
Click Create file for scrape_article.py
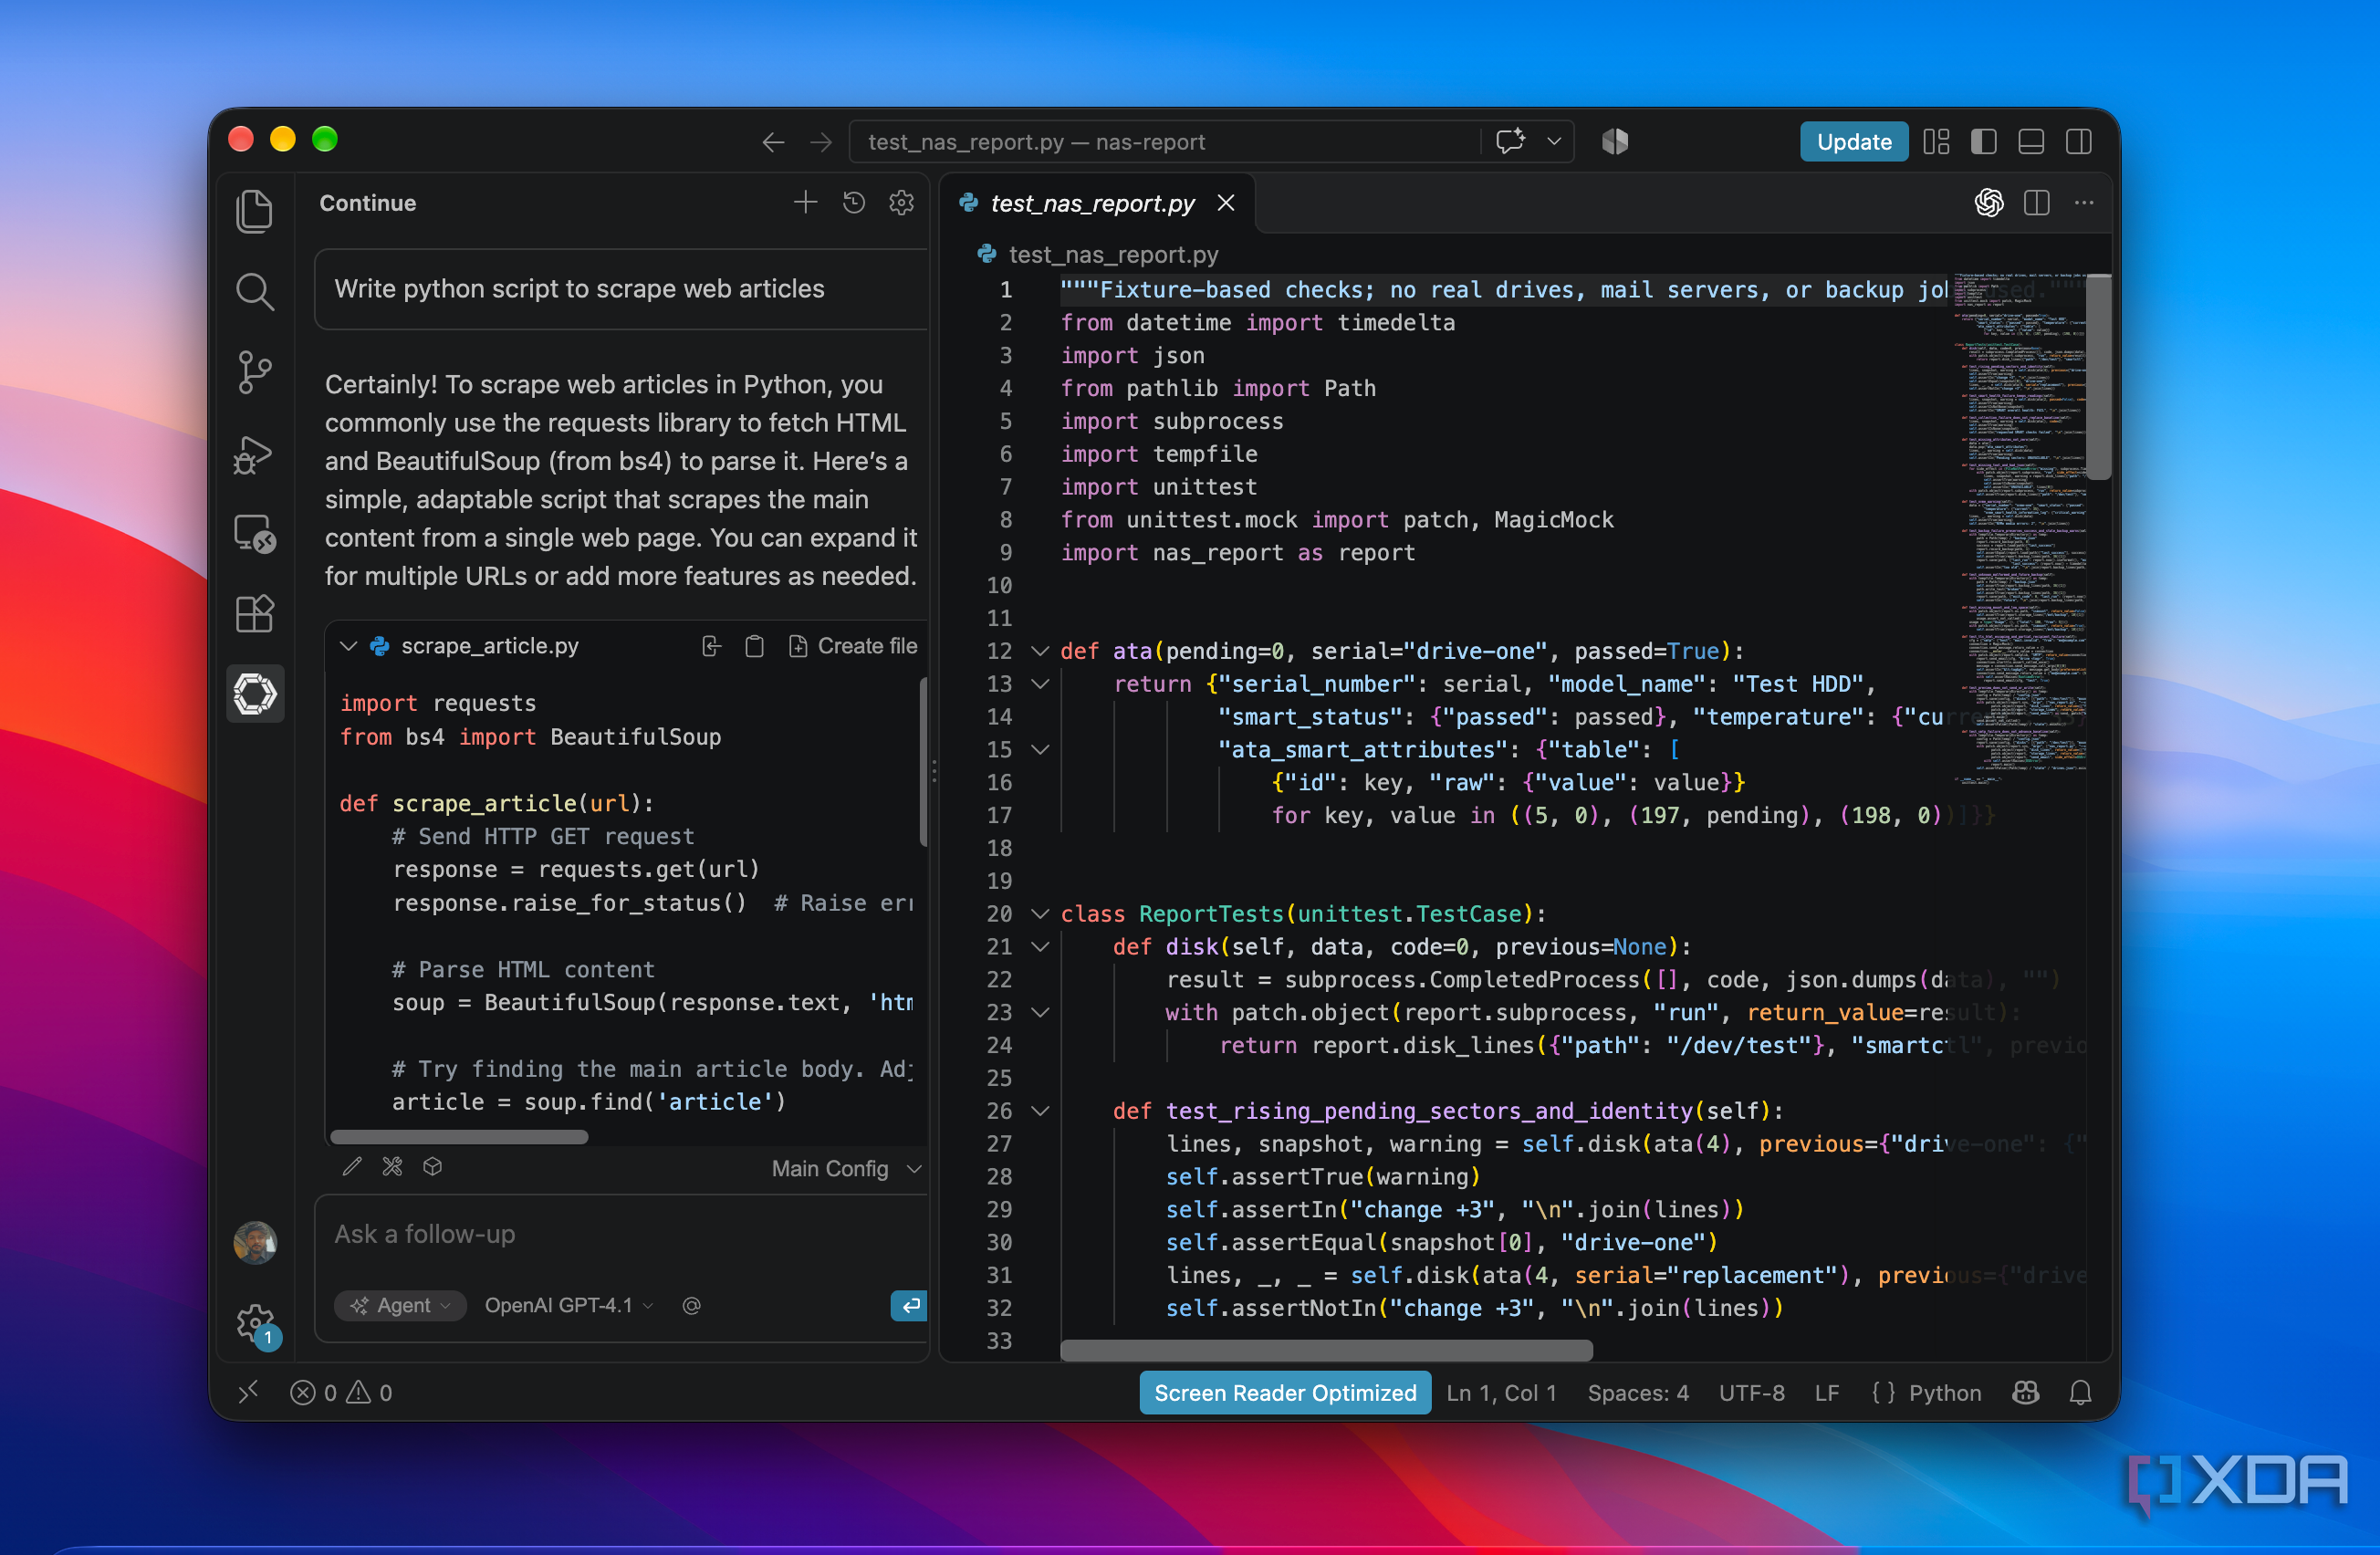[x=853, y=646]
